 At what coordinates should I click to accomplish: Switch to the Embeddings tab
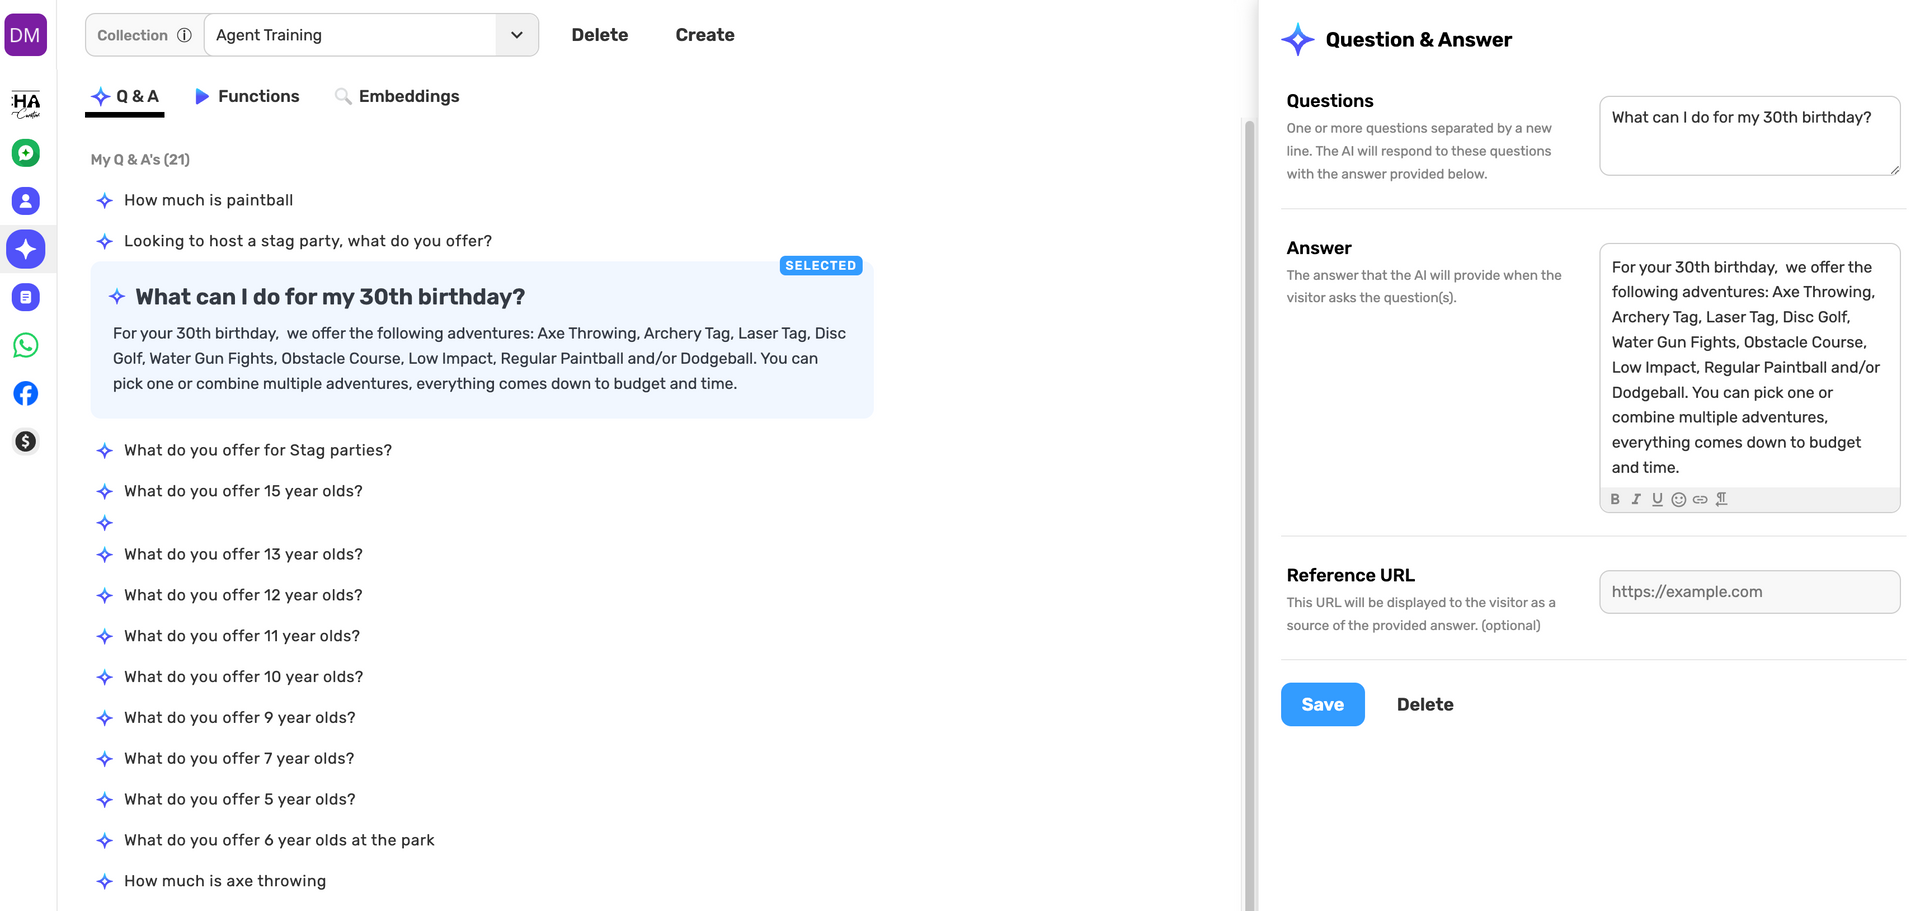(397, 96)
